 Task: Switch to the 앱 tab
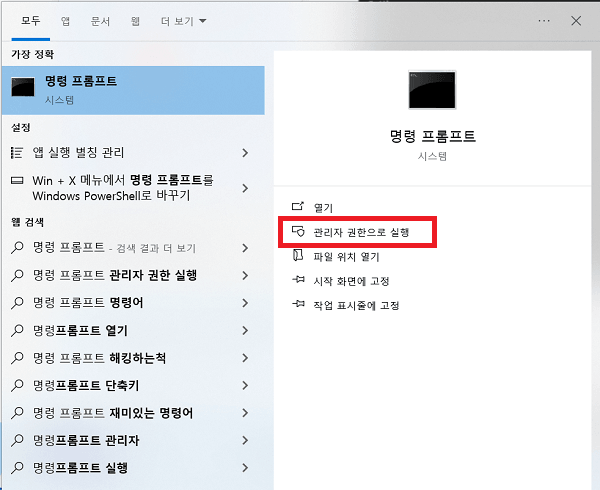[x=65, y=21]
